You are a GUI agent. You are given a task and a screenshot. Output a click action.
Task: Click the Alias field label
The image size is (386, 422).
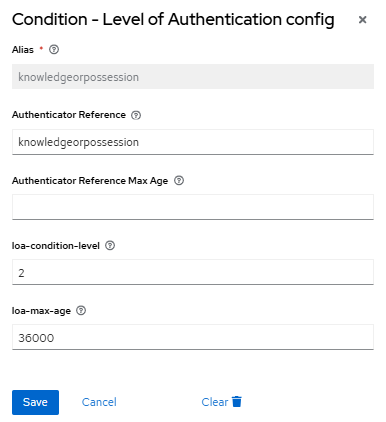pos(23,50)
